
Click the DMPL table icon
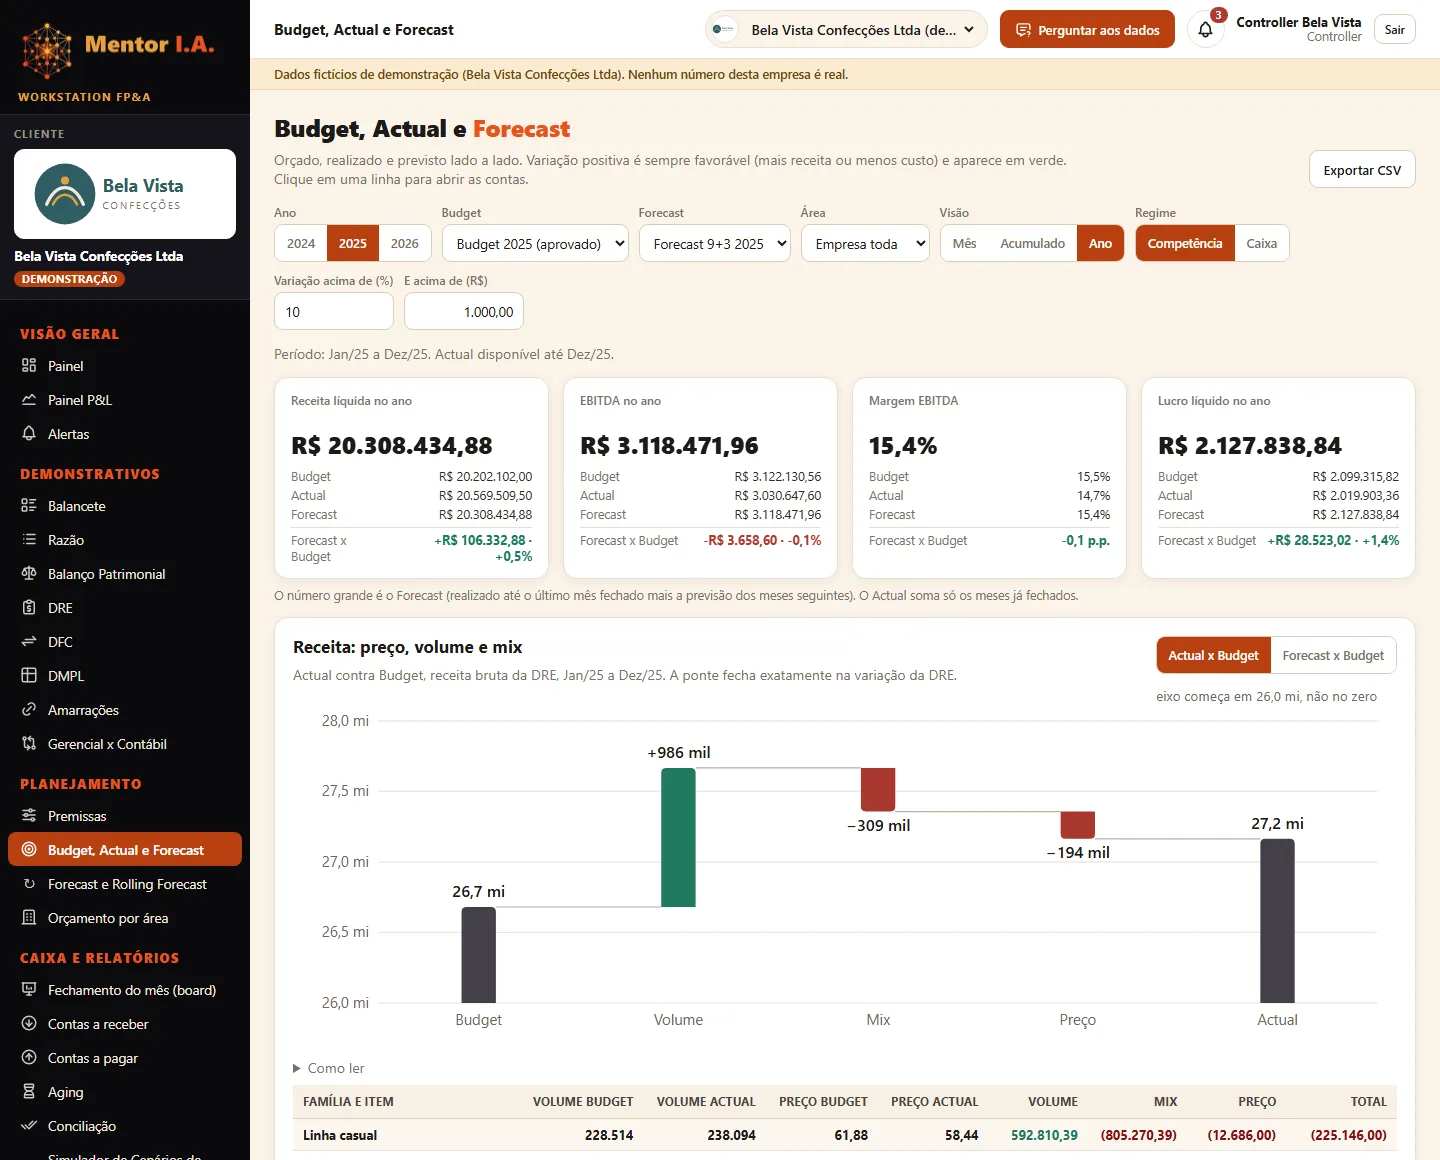point(29,676)
